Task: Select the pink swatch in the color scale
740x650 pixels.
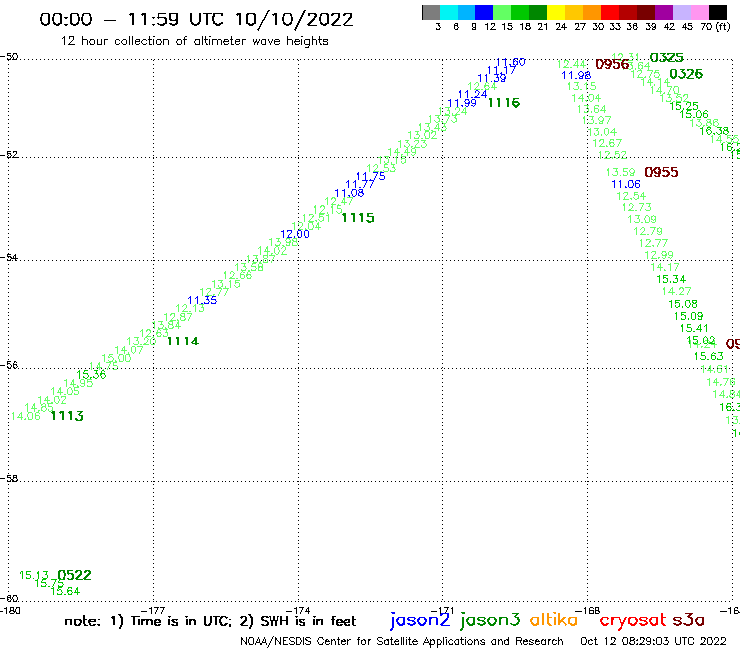Action: point(700,12)
